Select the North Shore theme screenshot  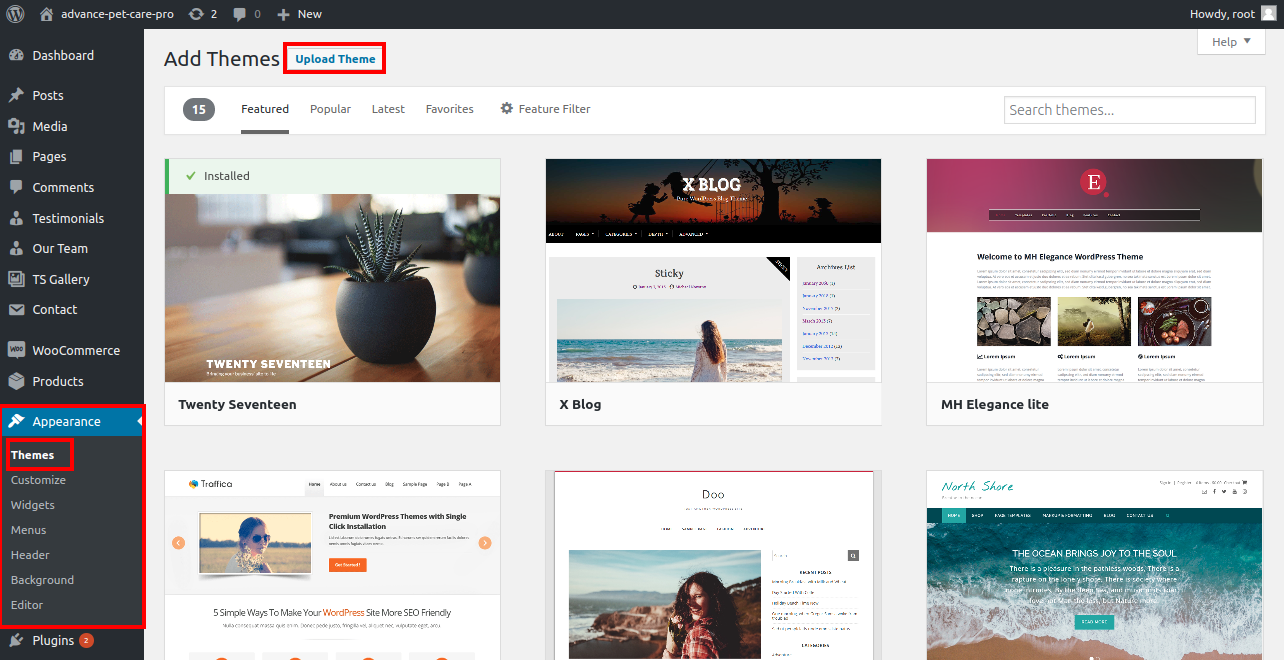click(1095, 565)
